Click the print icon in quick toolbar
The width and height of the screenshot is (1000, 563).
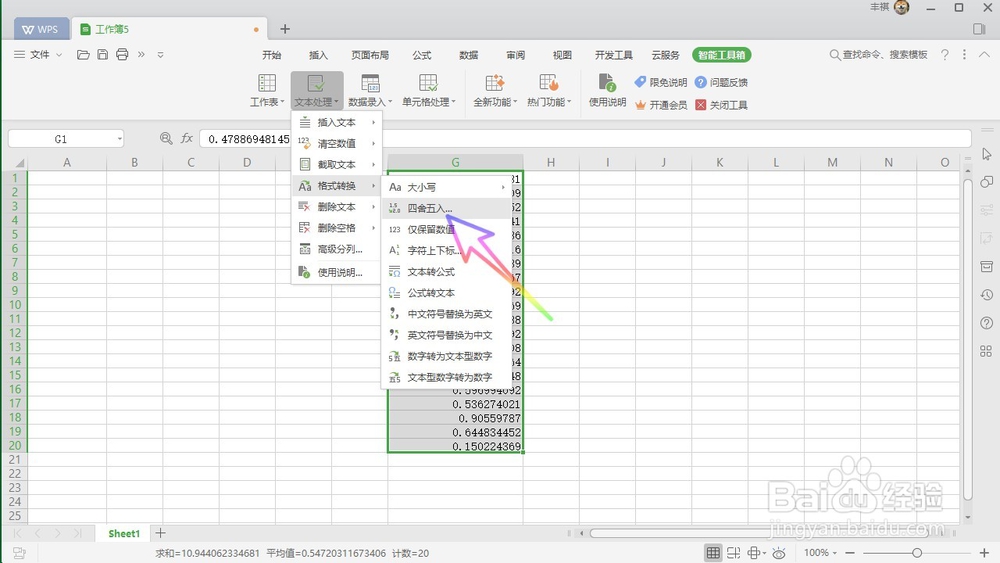pos(122,55)
